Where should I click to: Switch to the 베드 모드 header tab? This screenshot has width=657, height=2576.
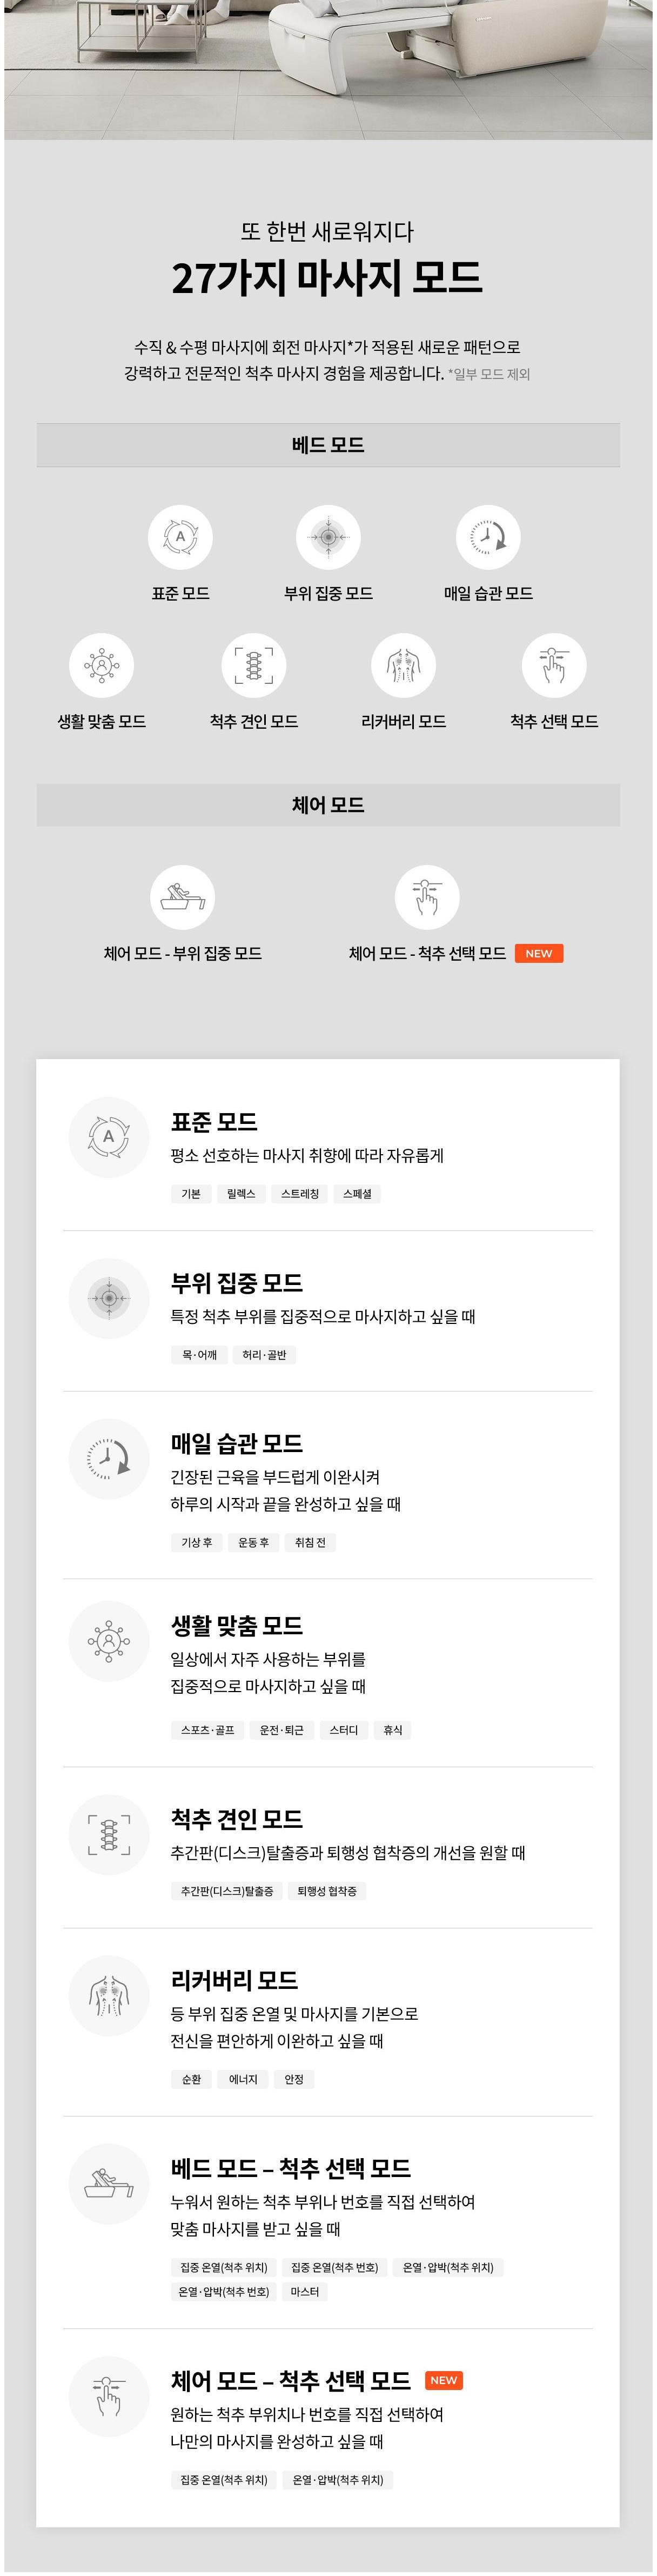(328, 445)
